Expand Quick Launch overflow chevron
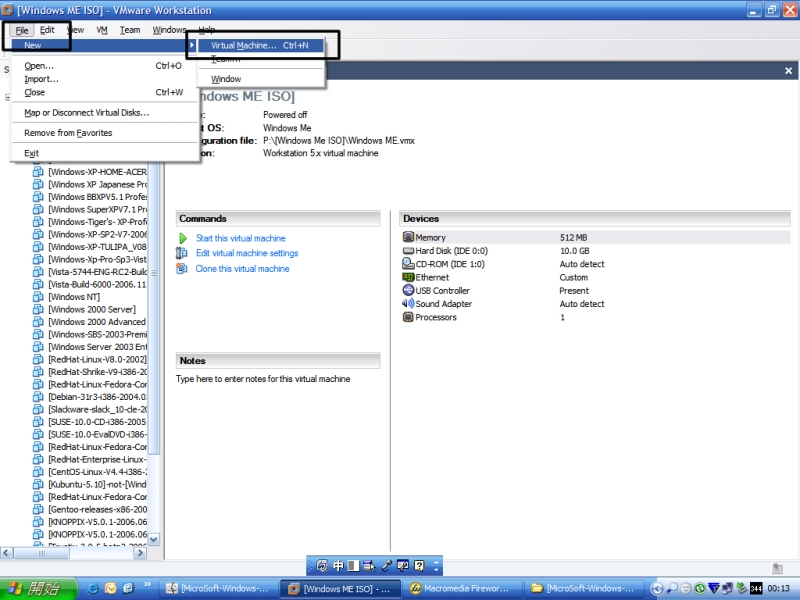This screenshot has height=600, width=800. (x=147, y=585)
